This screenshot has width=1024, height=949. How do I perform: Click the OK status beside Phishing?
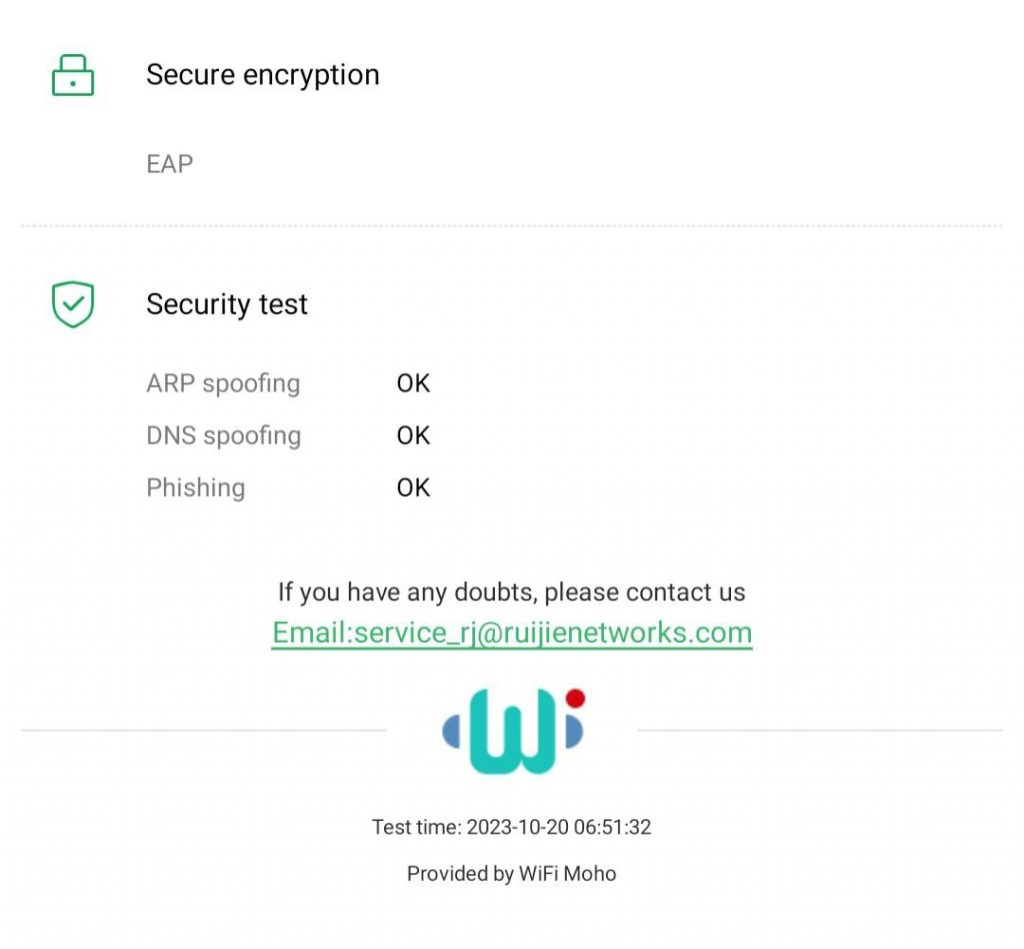[413, 487]
